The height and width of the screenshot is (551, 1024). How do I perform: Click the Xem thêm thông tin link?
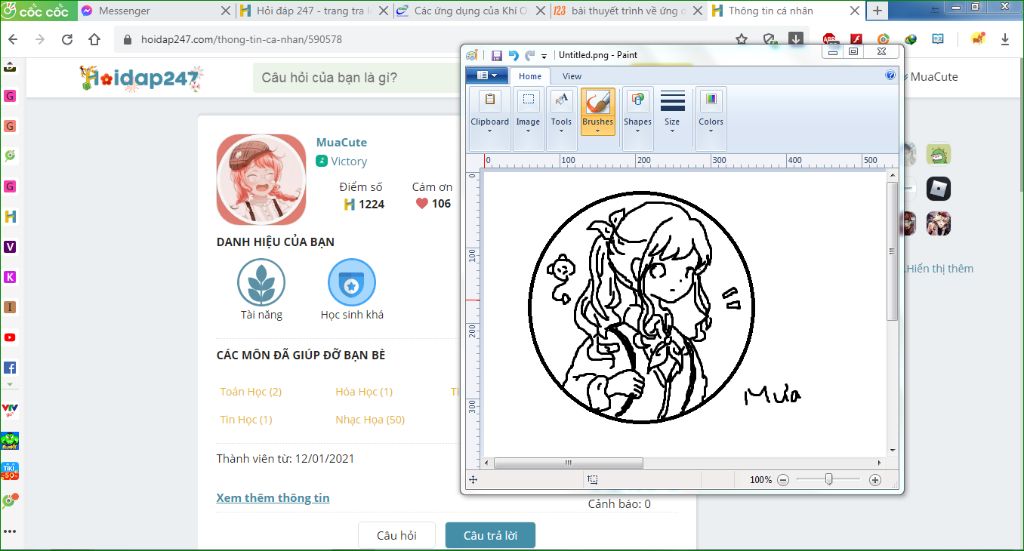point(273,497)
